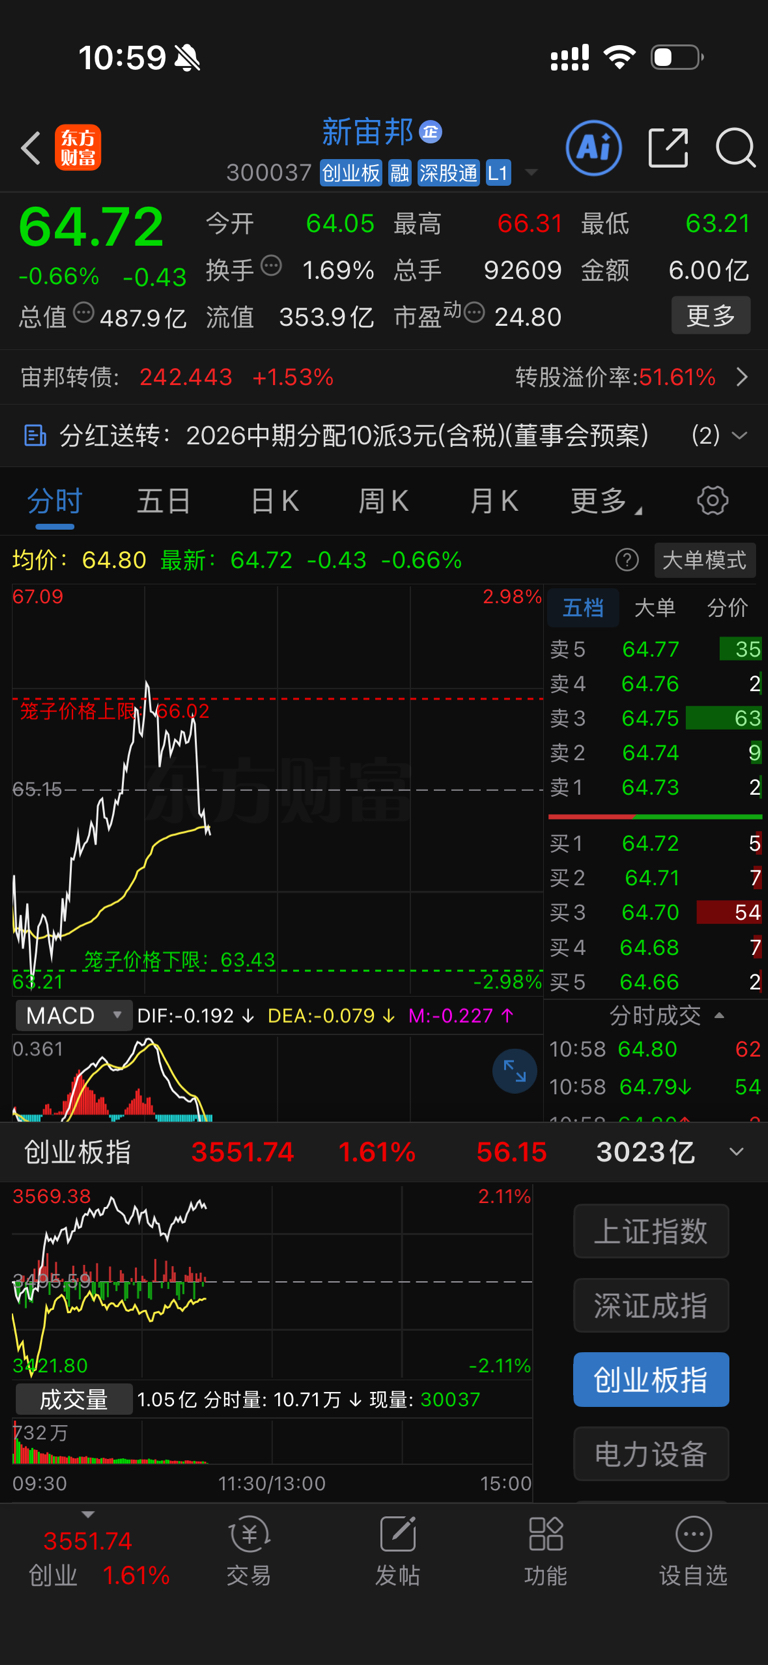The image size is (769, 1665).
Task: Toggle 大单模式
Action: tap(704, 560)
